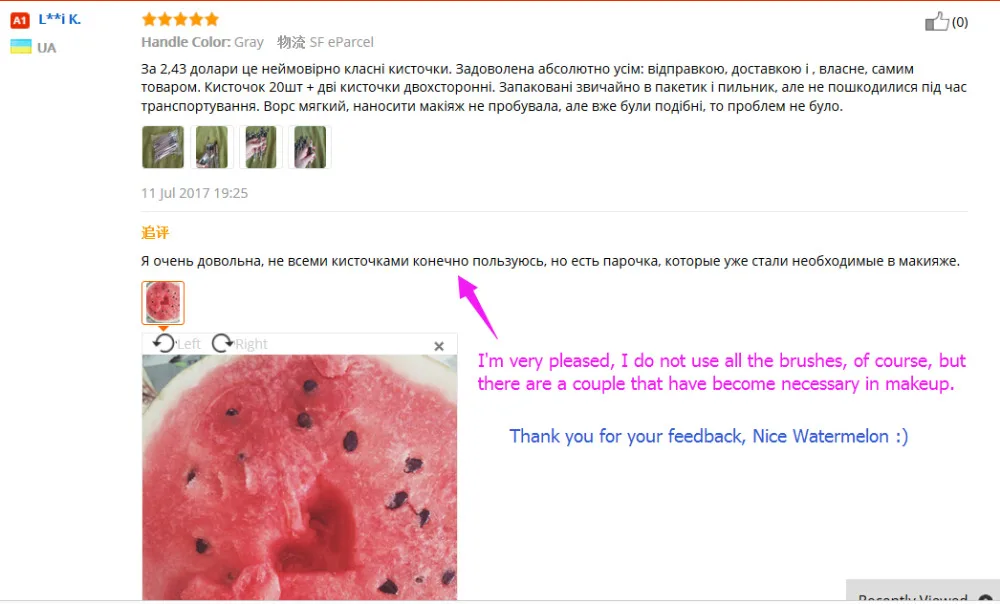Viewport: 1000px width, 604px height.
Task: Click the helpful count (0)
Action: click(960, 22)
